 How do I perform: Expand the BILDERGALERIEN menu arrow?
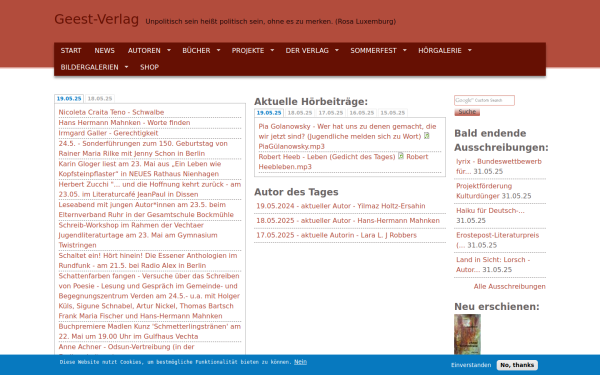[126, 67]
